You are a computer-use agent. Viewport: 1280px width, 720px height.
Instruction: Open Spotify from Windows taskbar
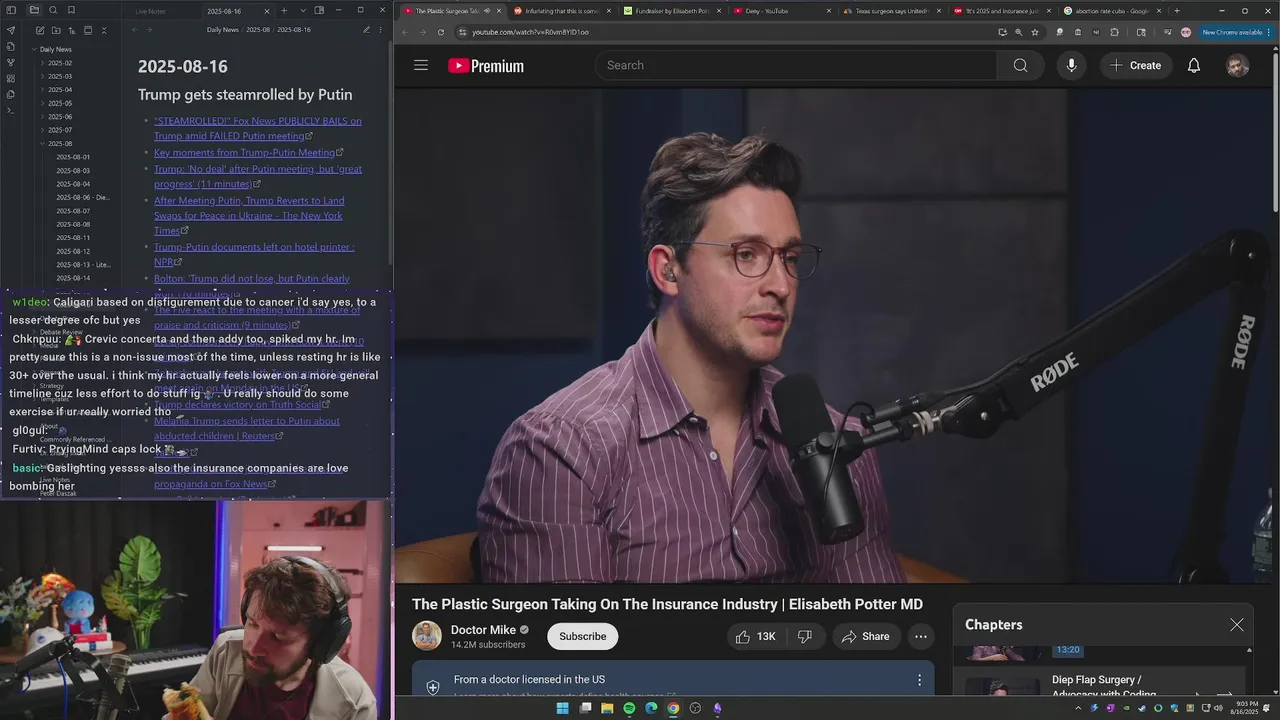coord(629,708)
